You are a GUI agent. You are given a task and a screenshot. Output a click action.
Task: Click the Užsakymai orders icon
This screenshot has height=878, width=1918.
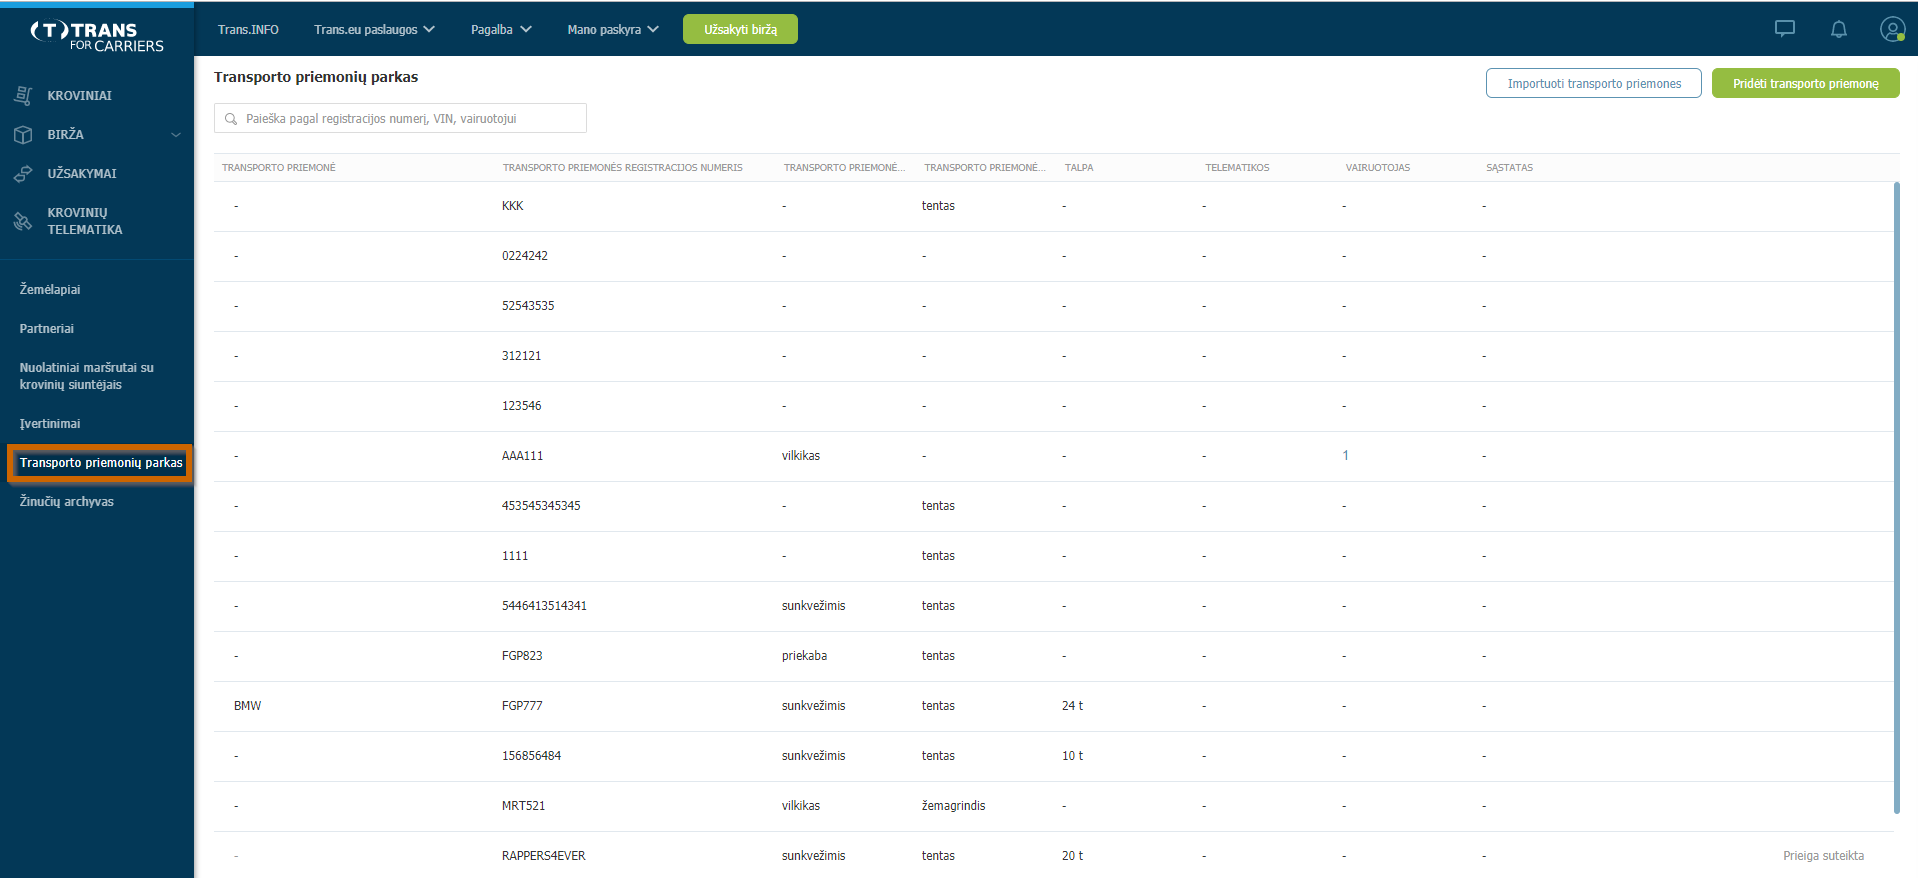tap(23, 174)
